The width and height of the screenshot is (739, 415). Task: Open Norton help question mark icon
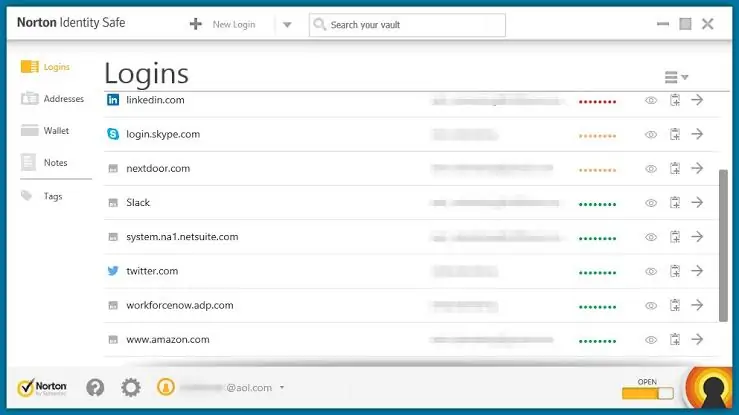tap(95, 388)
